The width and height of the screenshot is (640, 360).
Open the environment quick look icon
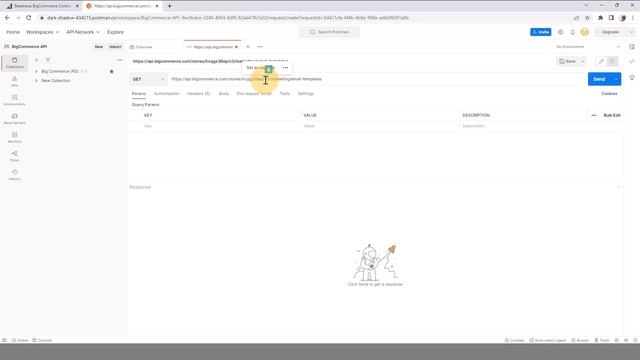[x=632, y=47]
